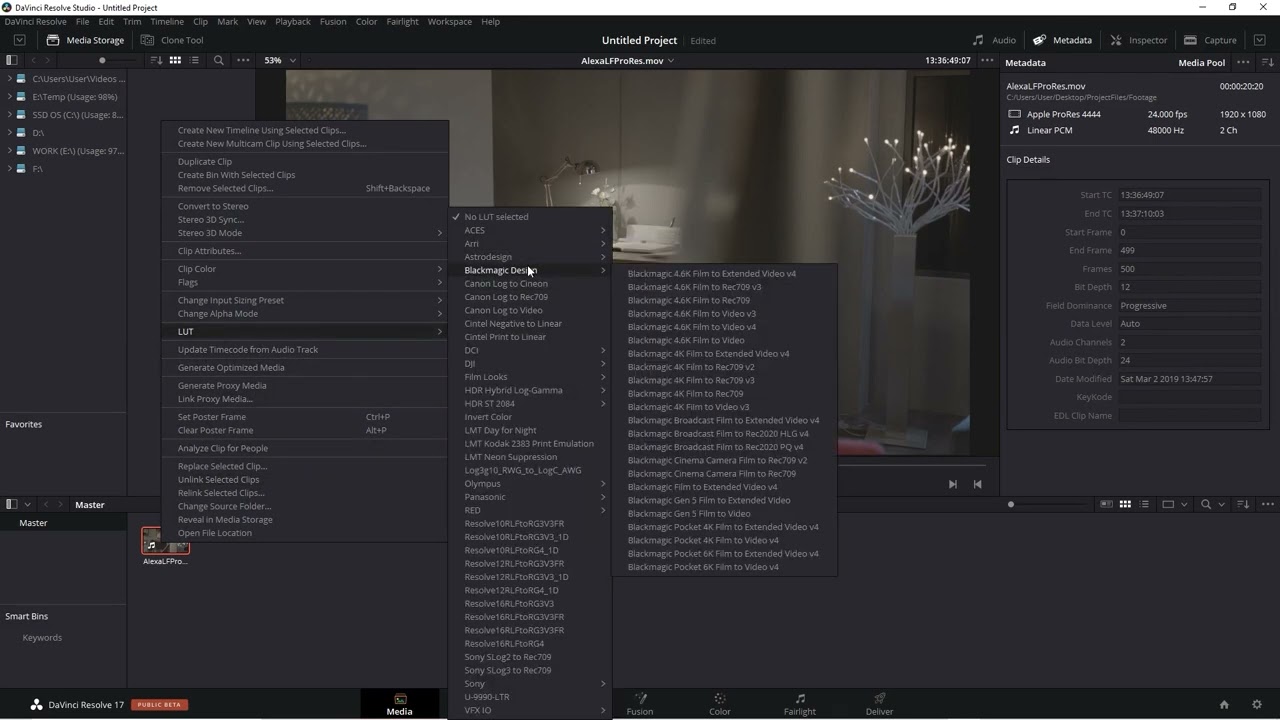The image size is (1280, 720).
Task: Go to the Color page
Action: click(720, 704)
